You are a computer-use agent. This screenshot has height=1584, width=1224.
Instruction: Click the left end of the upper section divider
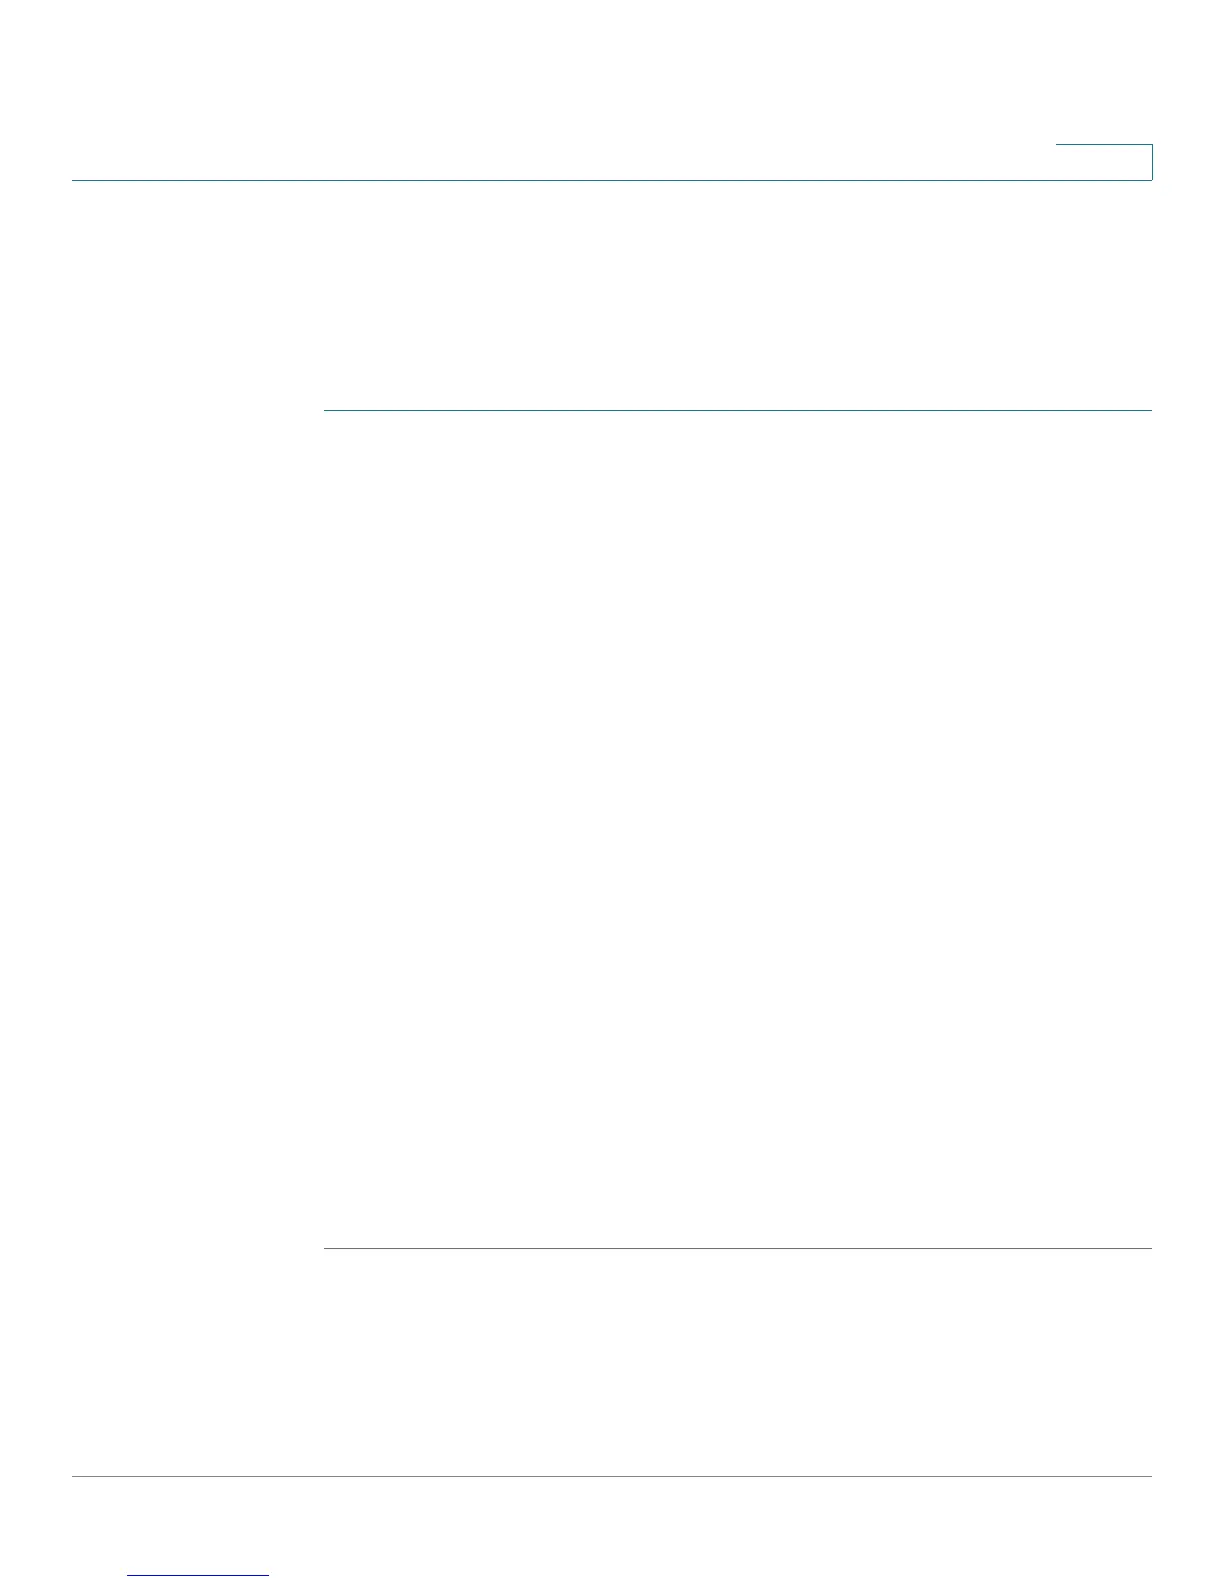pyautogui.click(x=327, y=410)
